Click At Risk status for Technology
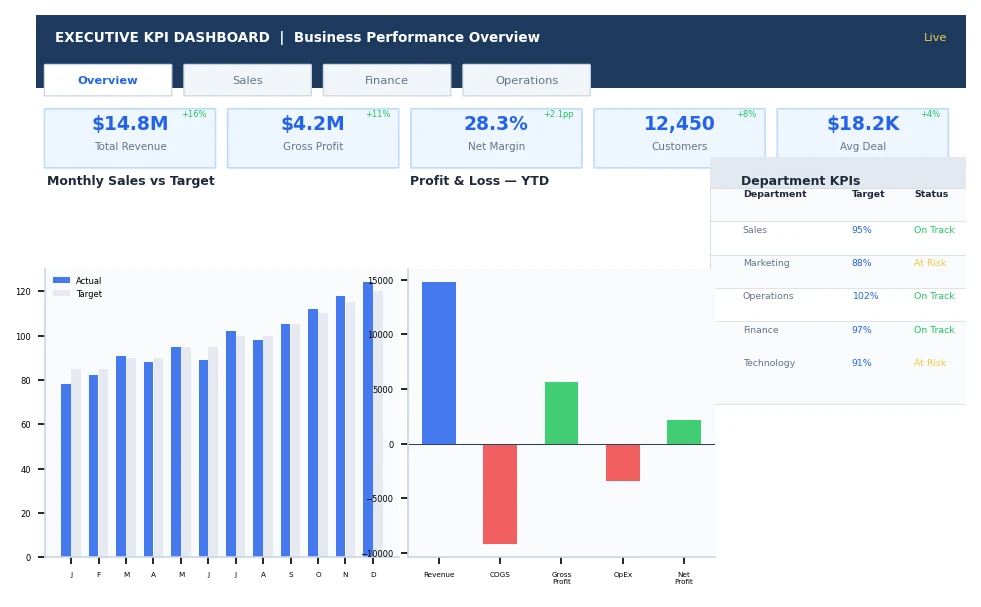This screenshot has width=981, height=607. click(x=930, y=363)
